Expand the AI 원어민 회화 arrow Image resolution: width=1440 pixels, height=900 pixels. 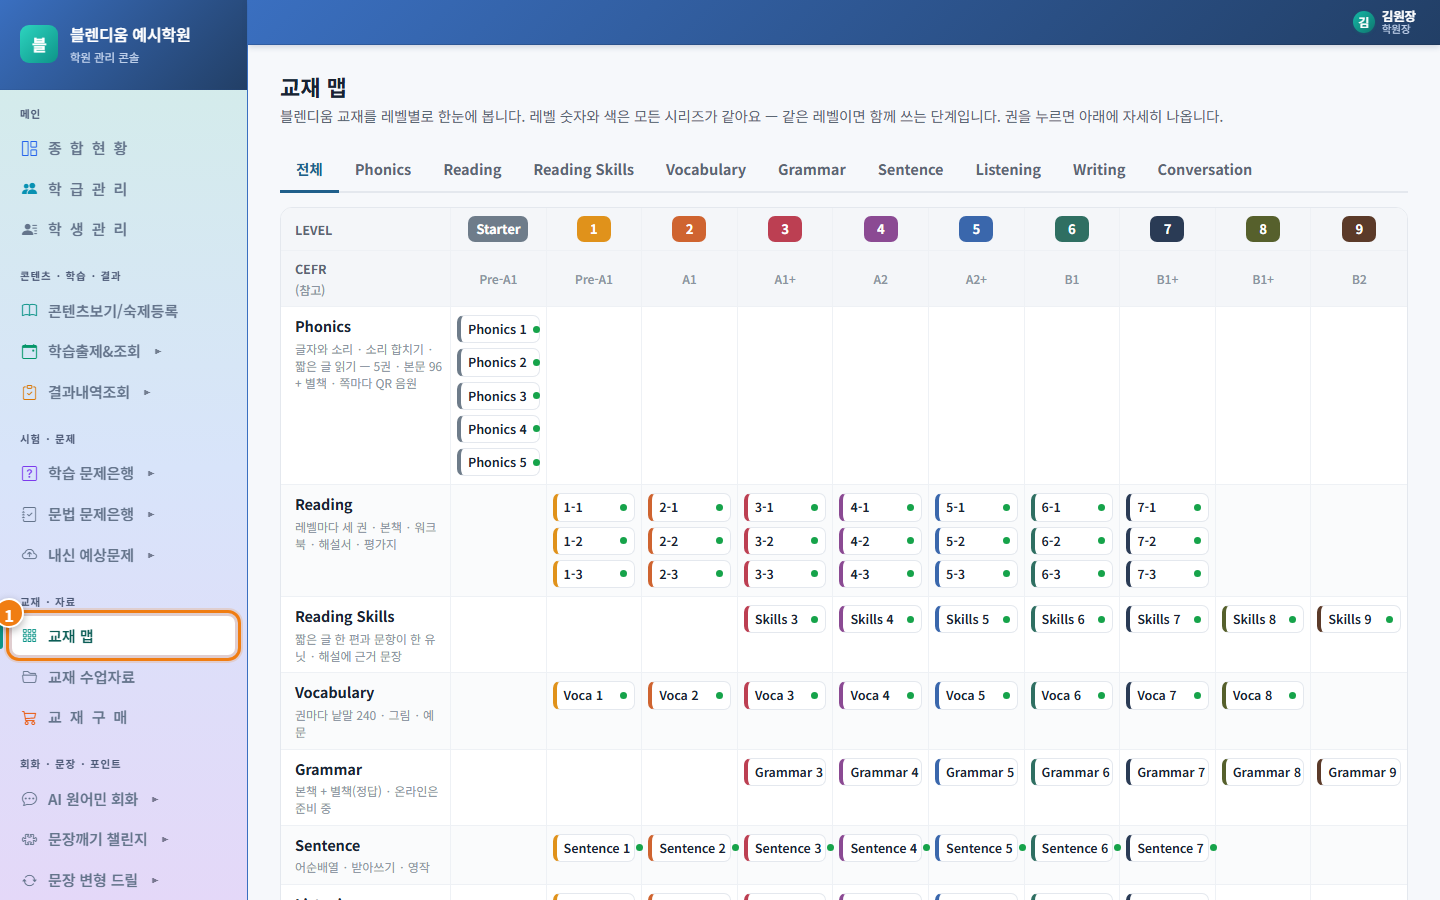[155, 799]
